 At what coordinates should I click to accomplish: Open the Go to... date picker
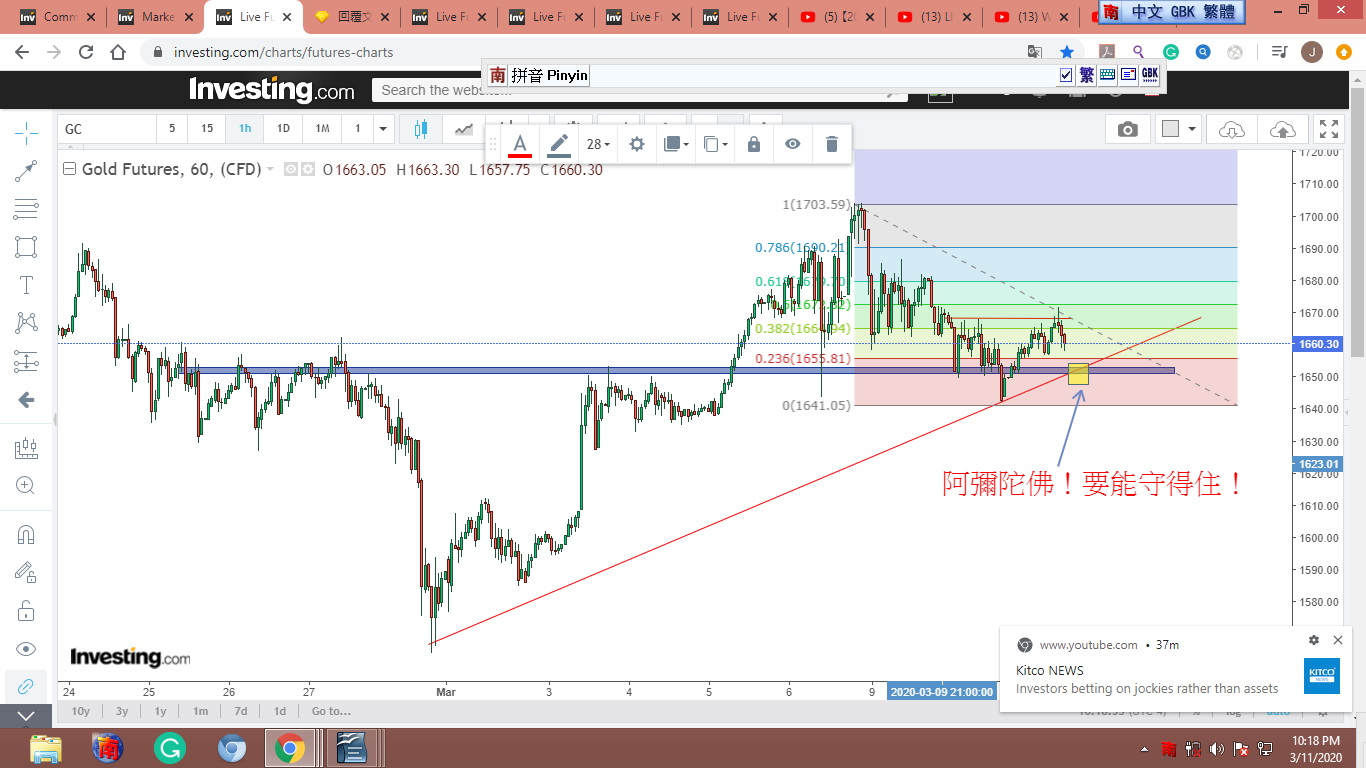click(x=331, y=711)
